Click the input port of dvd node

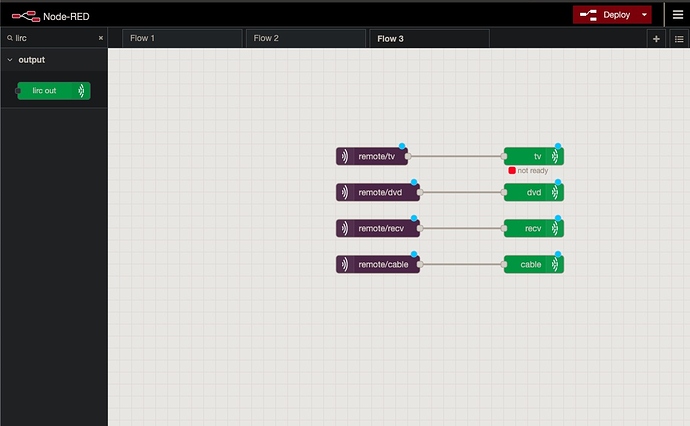click(x=504, y=192)
